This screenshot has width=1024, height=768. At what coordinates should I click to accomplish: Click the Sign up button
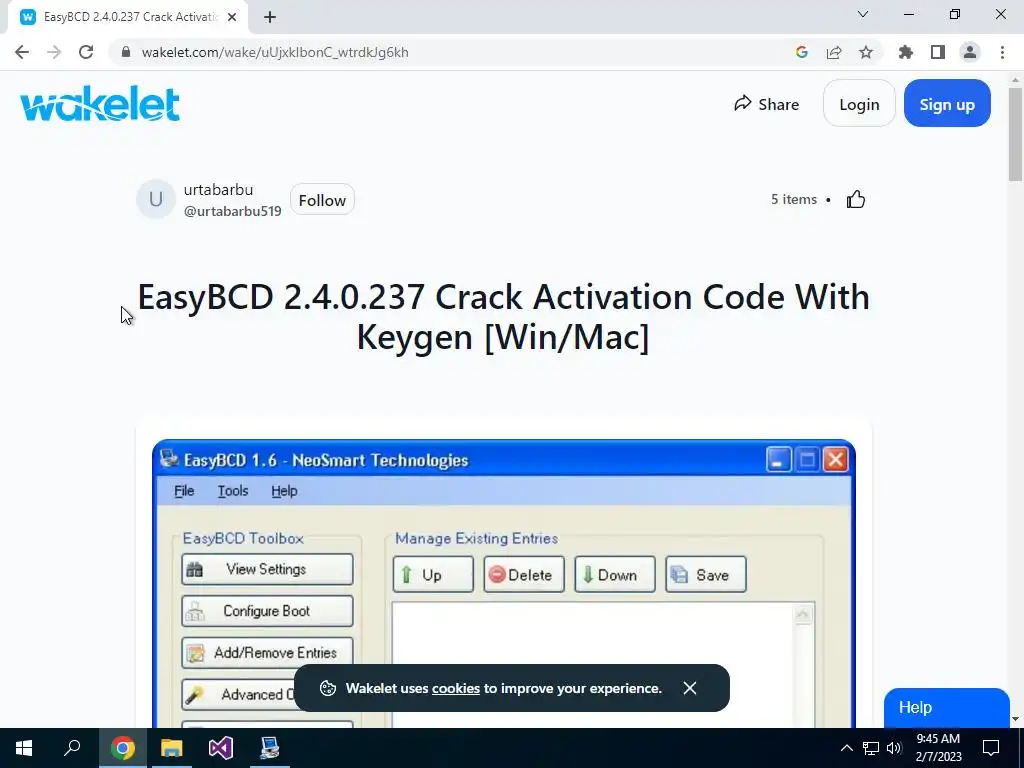pyautogui.click(x=947, y=104)
